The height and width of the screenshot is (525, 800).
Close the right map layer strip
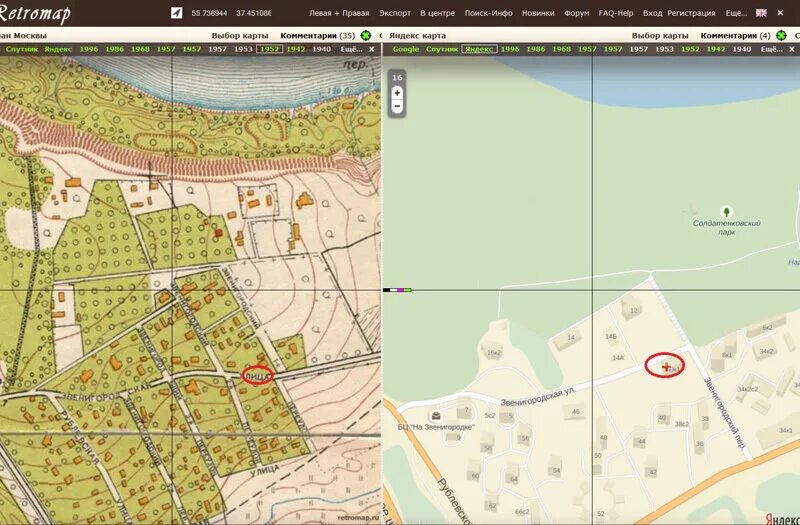coord(792,49)
